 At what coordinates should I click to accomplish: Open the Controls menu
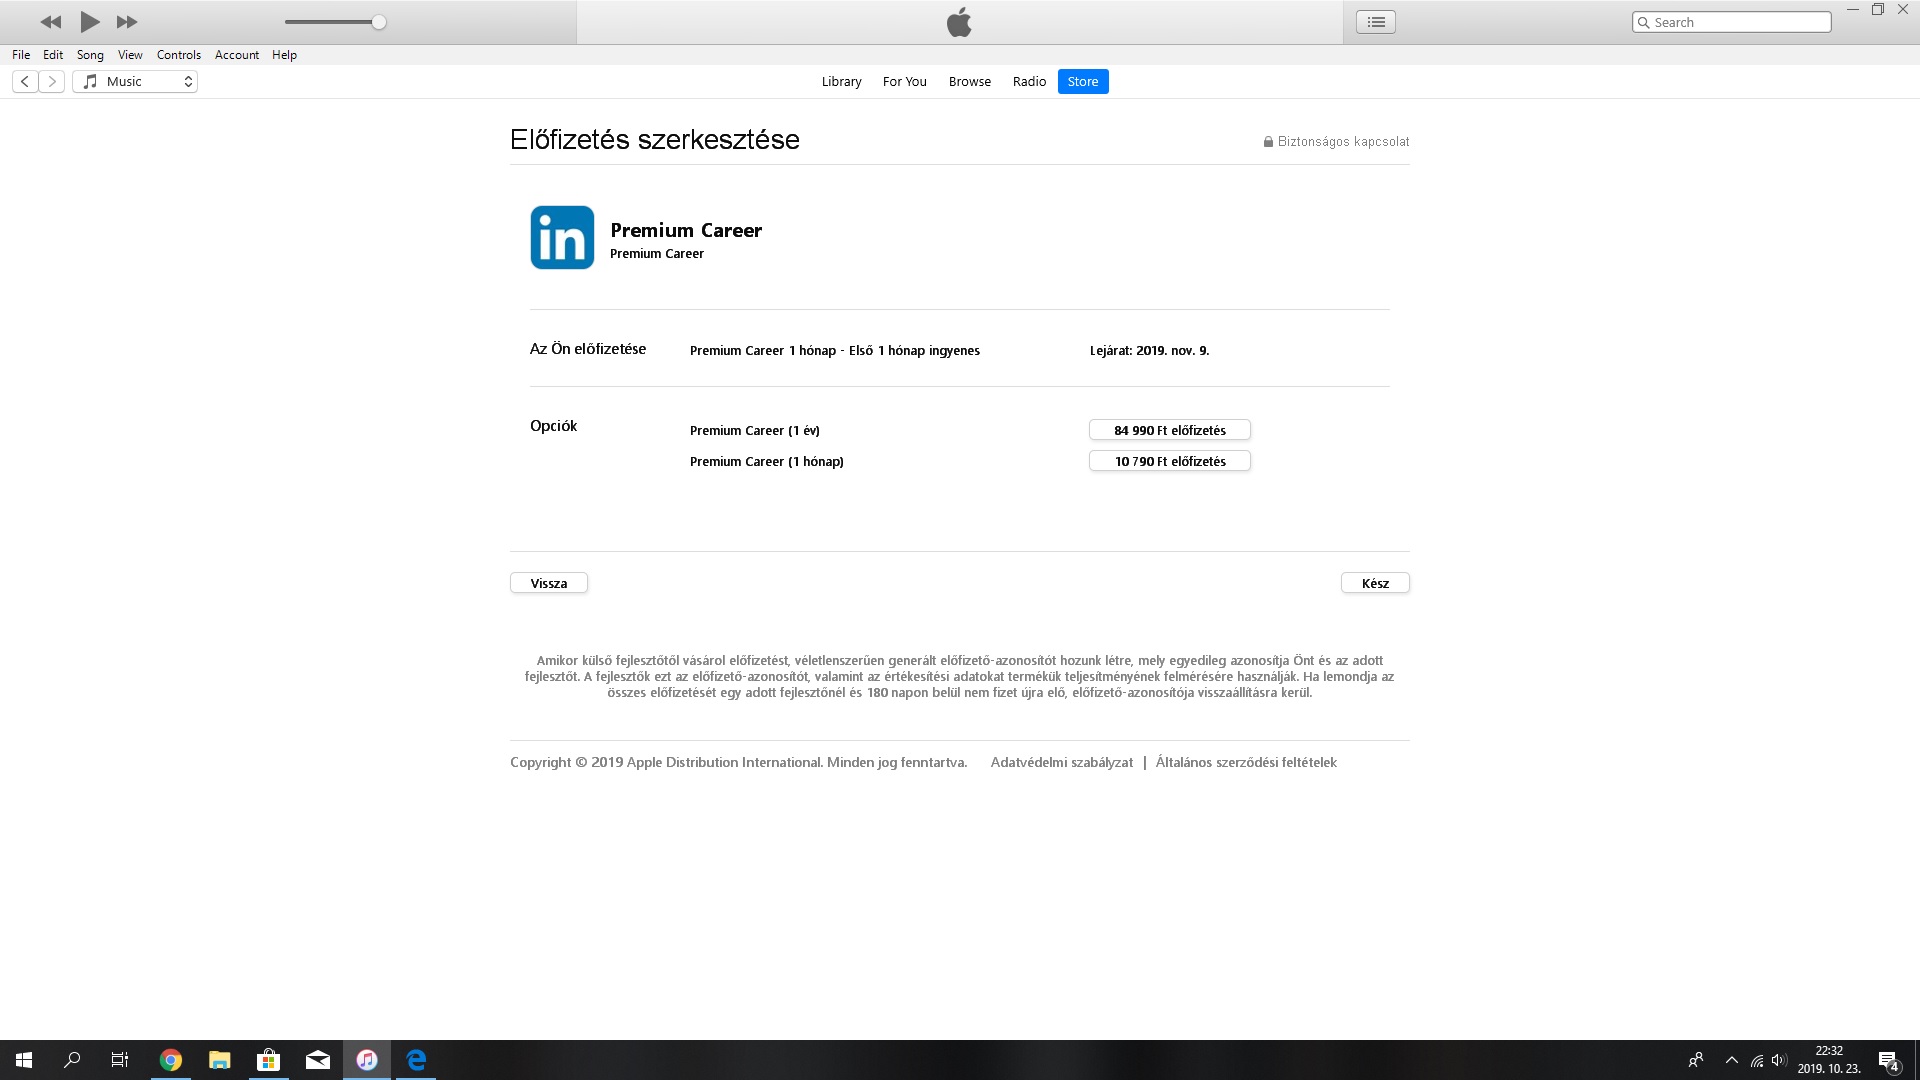[x=179, y=55]
